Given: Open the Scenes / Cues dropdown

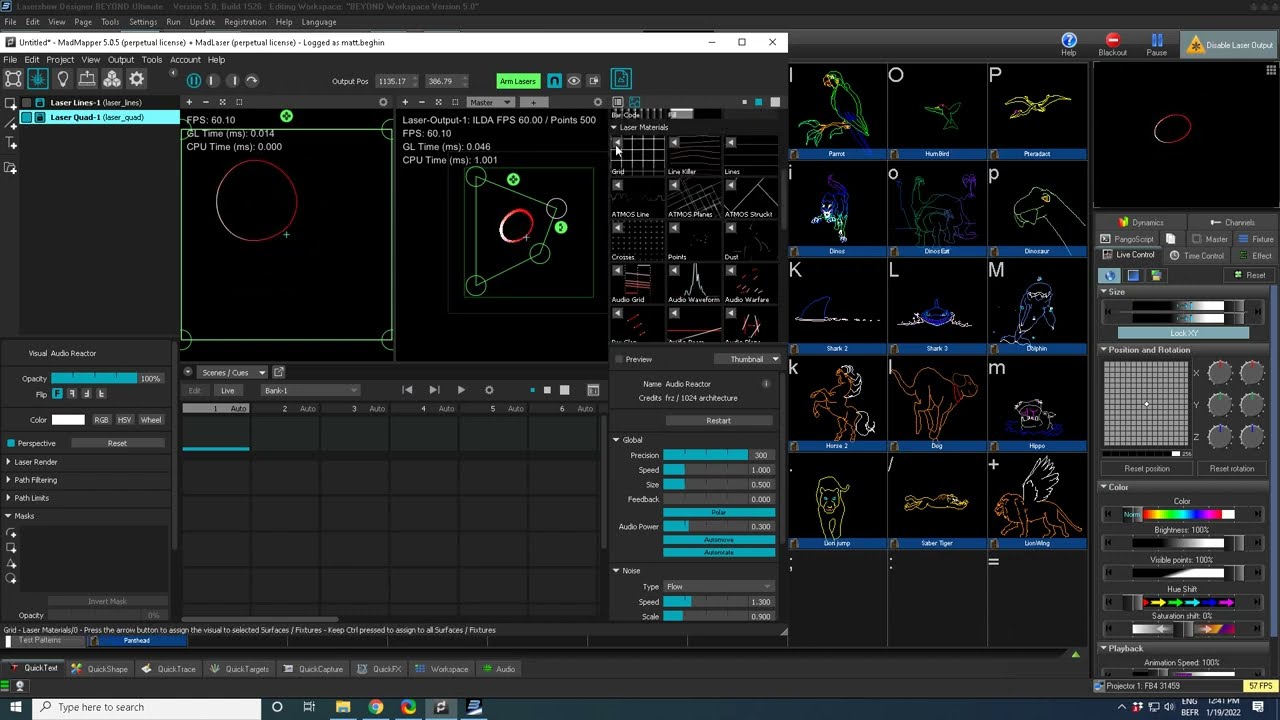Looking at the screenshot, I should point(233,373).
